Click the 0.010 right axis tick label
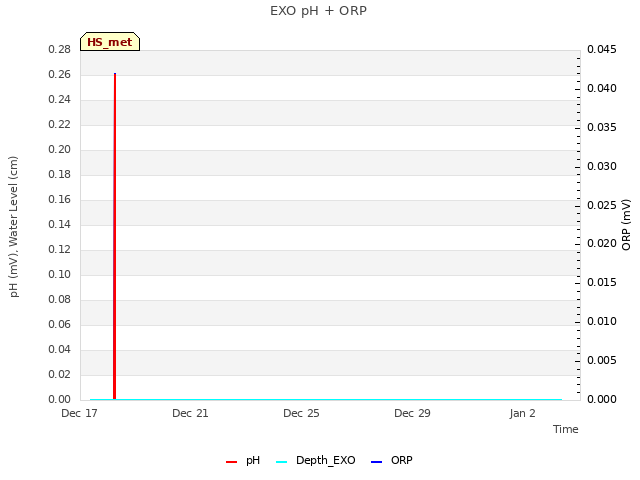 [602, 321]
